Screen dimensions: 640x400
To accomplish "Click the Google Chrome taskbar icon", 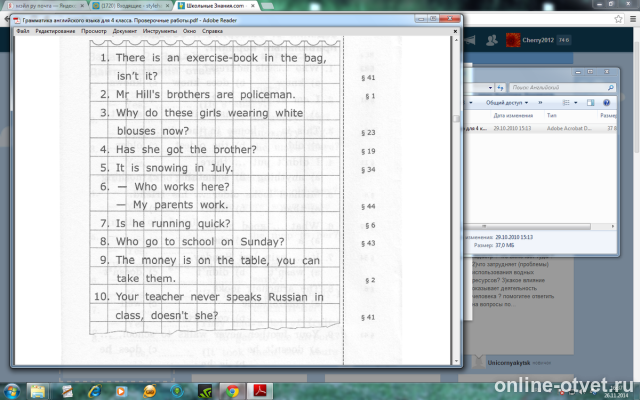I will pyautogui.click(x=231, y=389).
